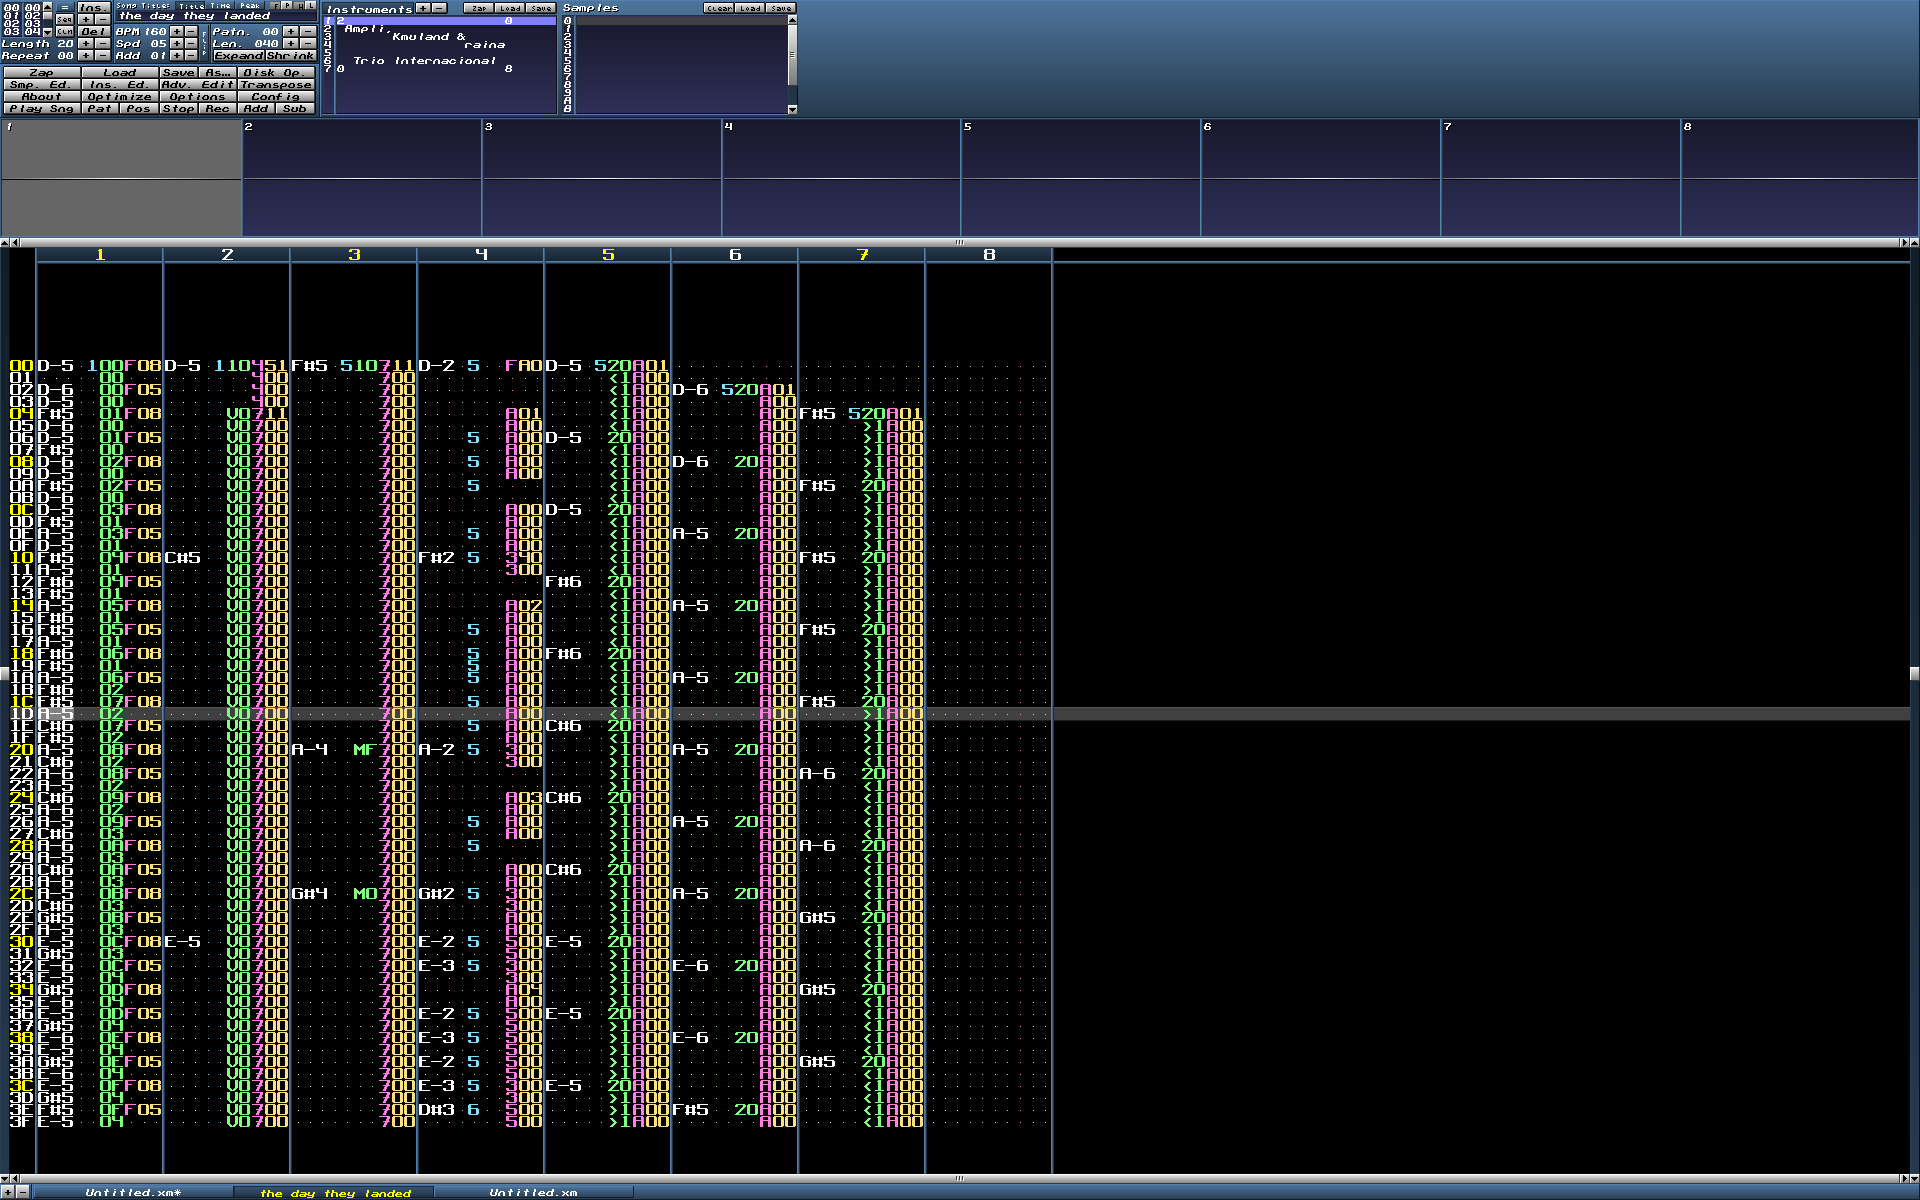Viewport: 1920px width, 1200px height.
Task: Toggle the L button near song title
Action: pyautogui.click(x=311, y=6)
